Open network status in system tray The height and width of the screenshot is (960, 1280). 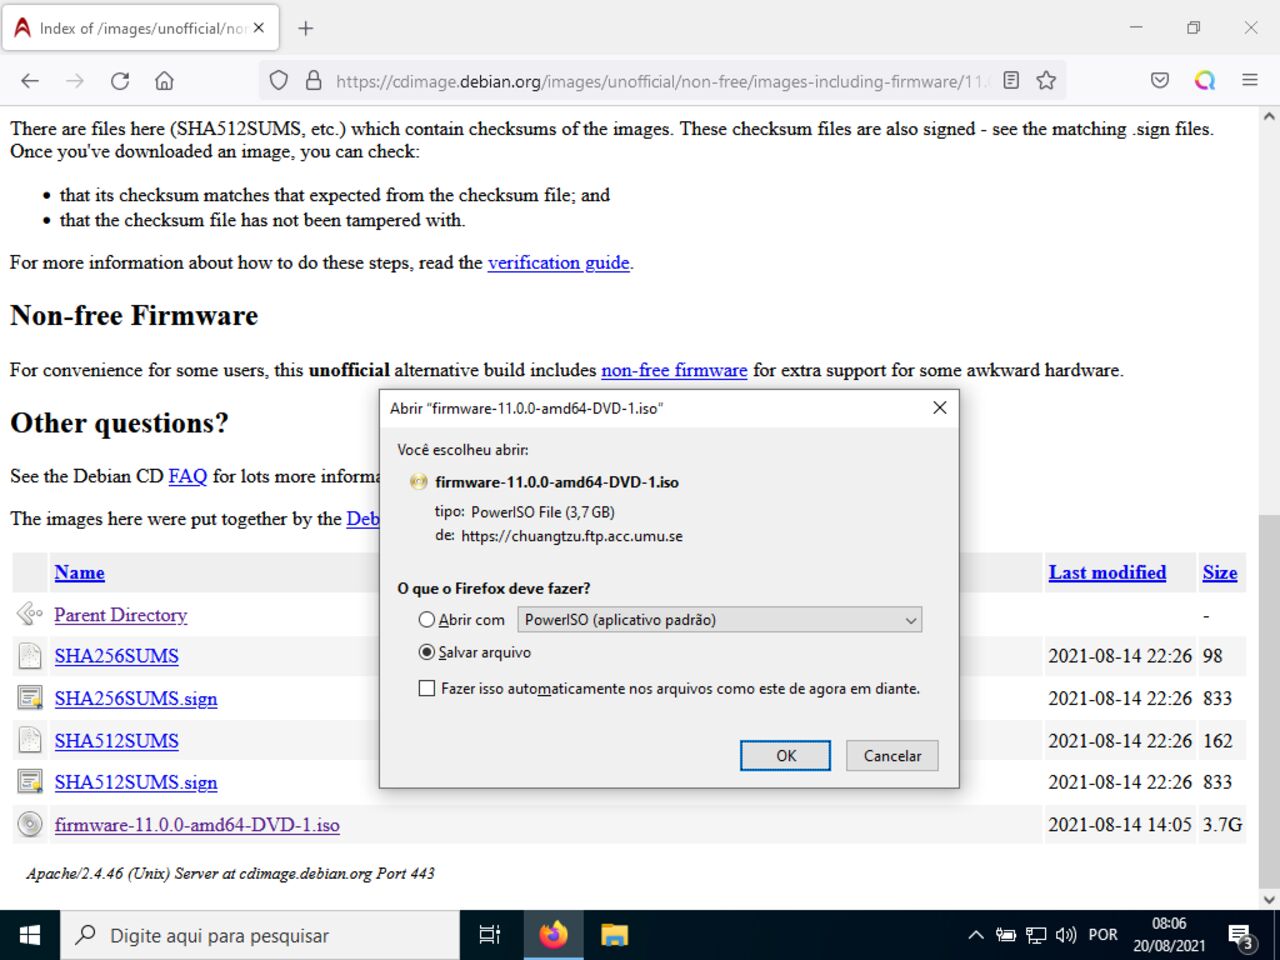(1036, 935)
